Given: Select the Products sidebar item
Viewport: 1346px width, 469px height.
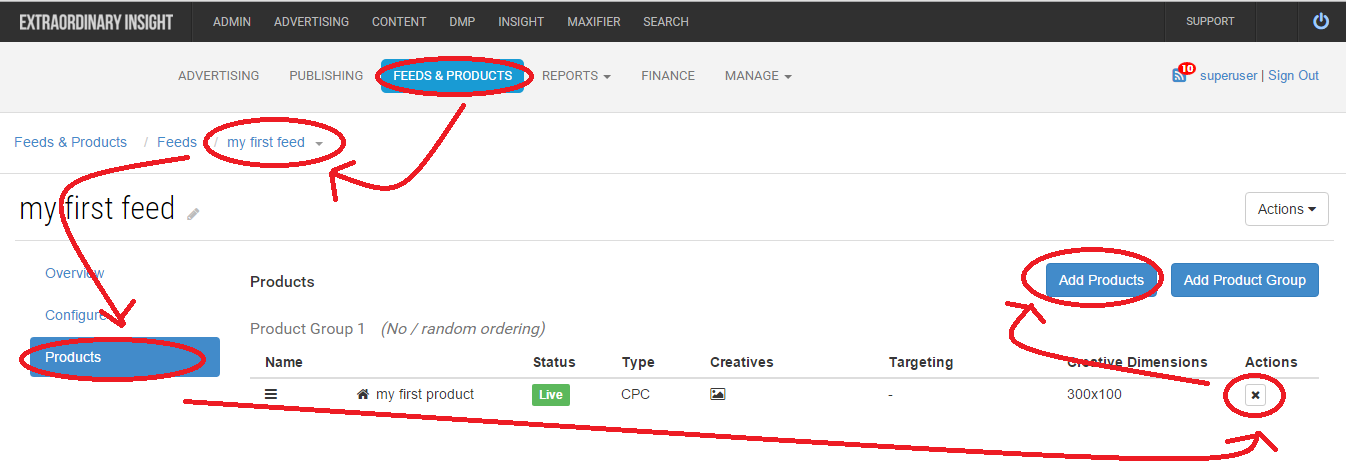Looking at the screenshot, I should coord(125,357).
